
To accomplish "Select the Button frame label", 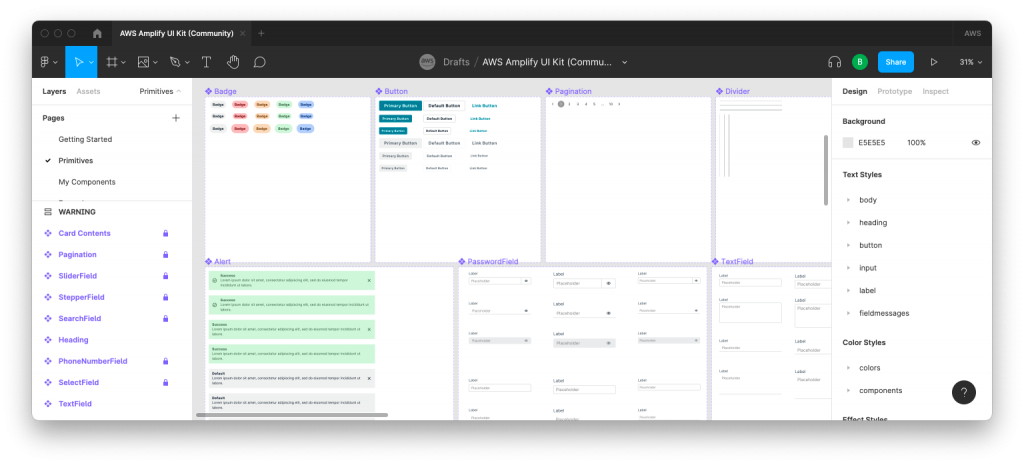I will tap(396, 91).
